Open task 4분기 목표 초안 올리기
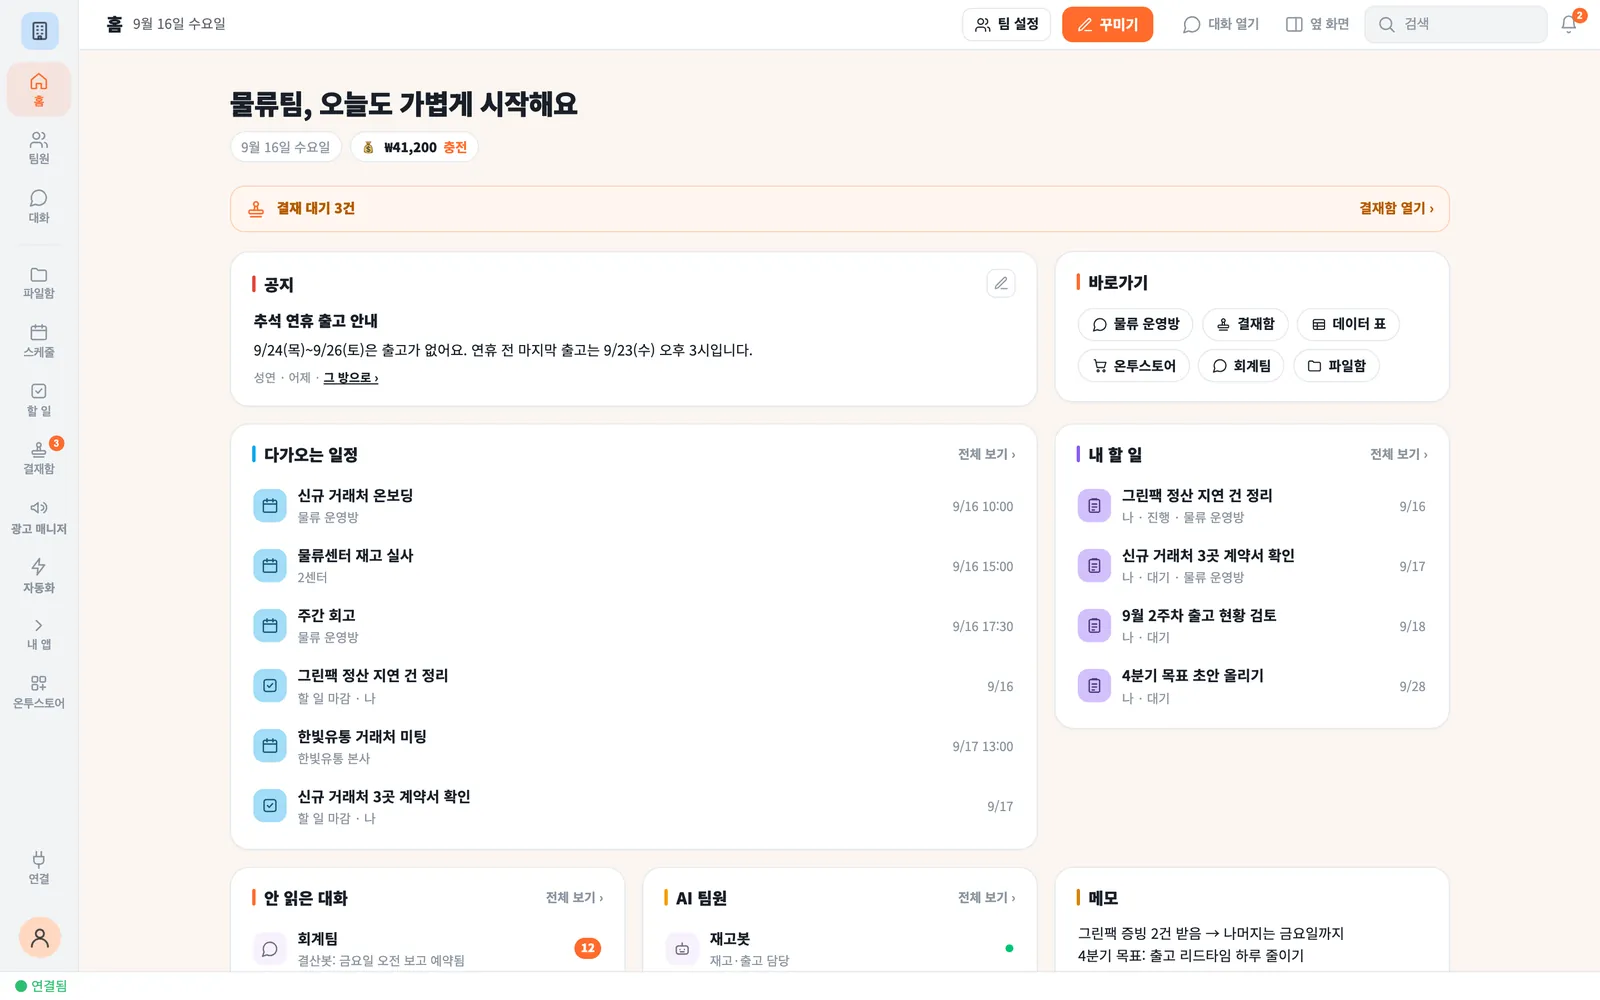Viewport: 1600px width, 1000px height. [1252, 686]
